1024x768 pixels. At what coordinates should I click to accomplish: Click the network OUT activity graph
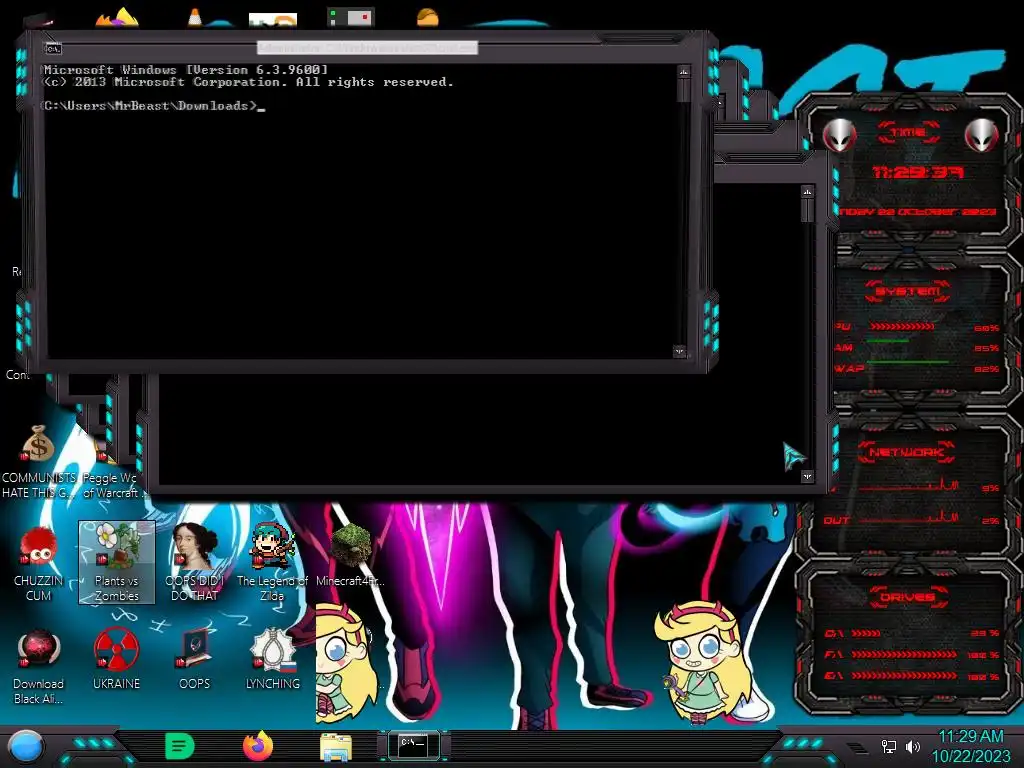coord(909,517)
